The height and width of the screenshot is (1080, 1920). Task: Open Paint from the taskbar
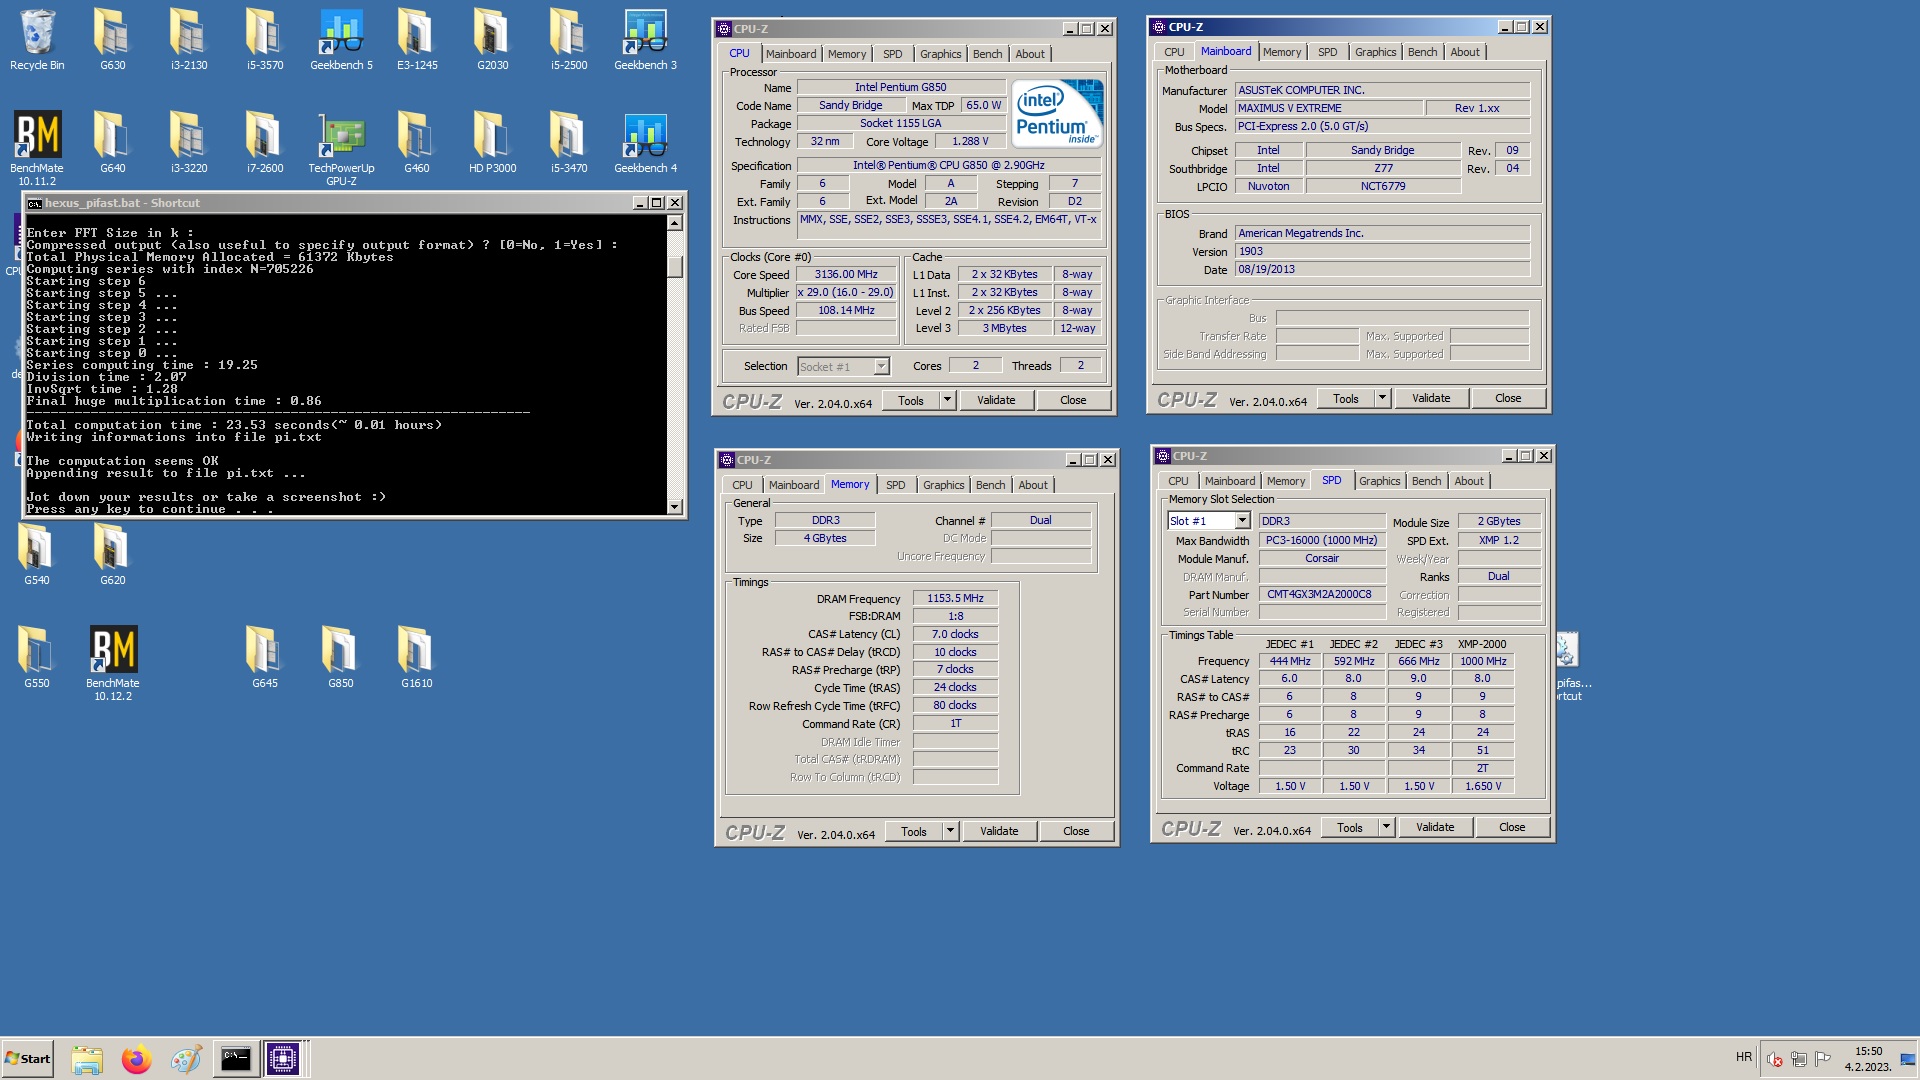185,1059
